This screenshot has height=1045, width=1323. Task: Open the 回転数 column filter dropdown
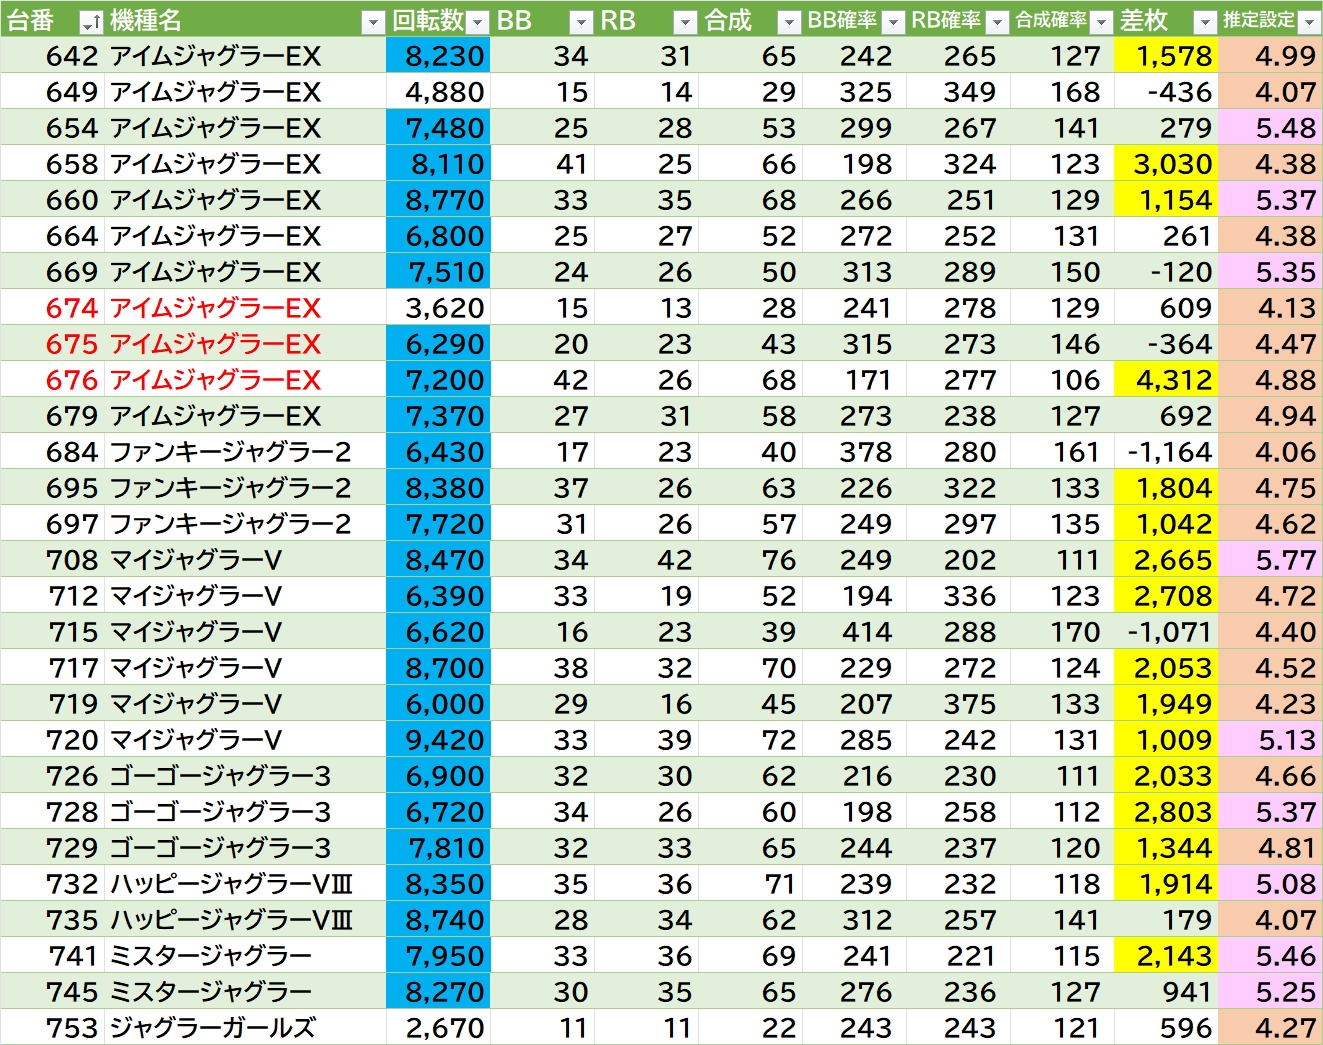point(478,22)
